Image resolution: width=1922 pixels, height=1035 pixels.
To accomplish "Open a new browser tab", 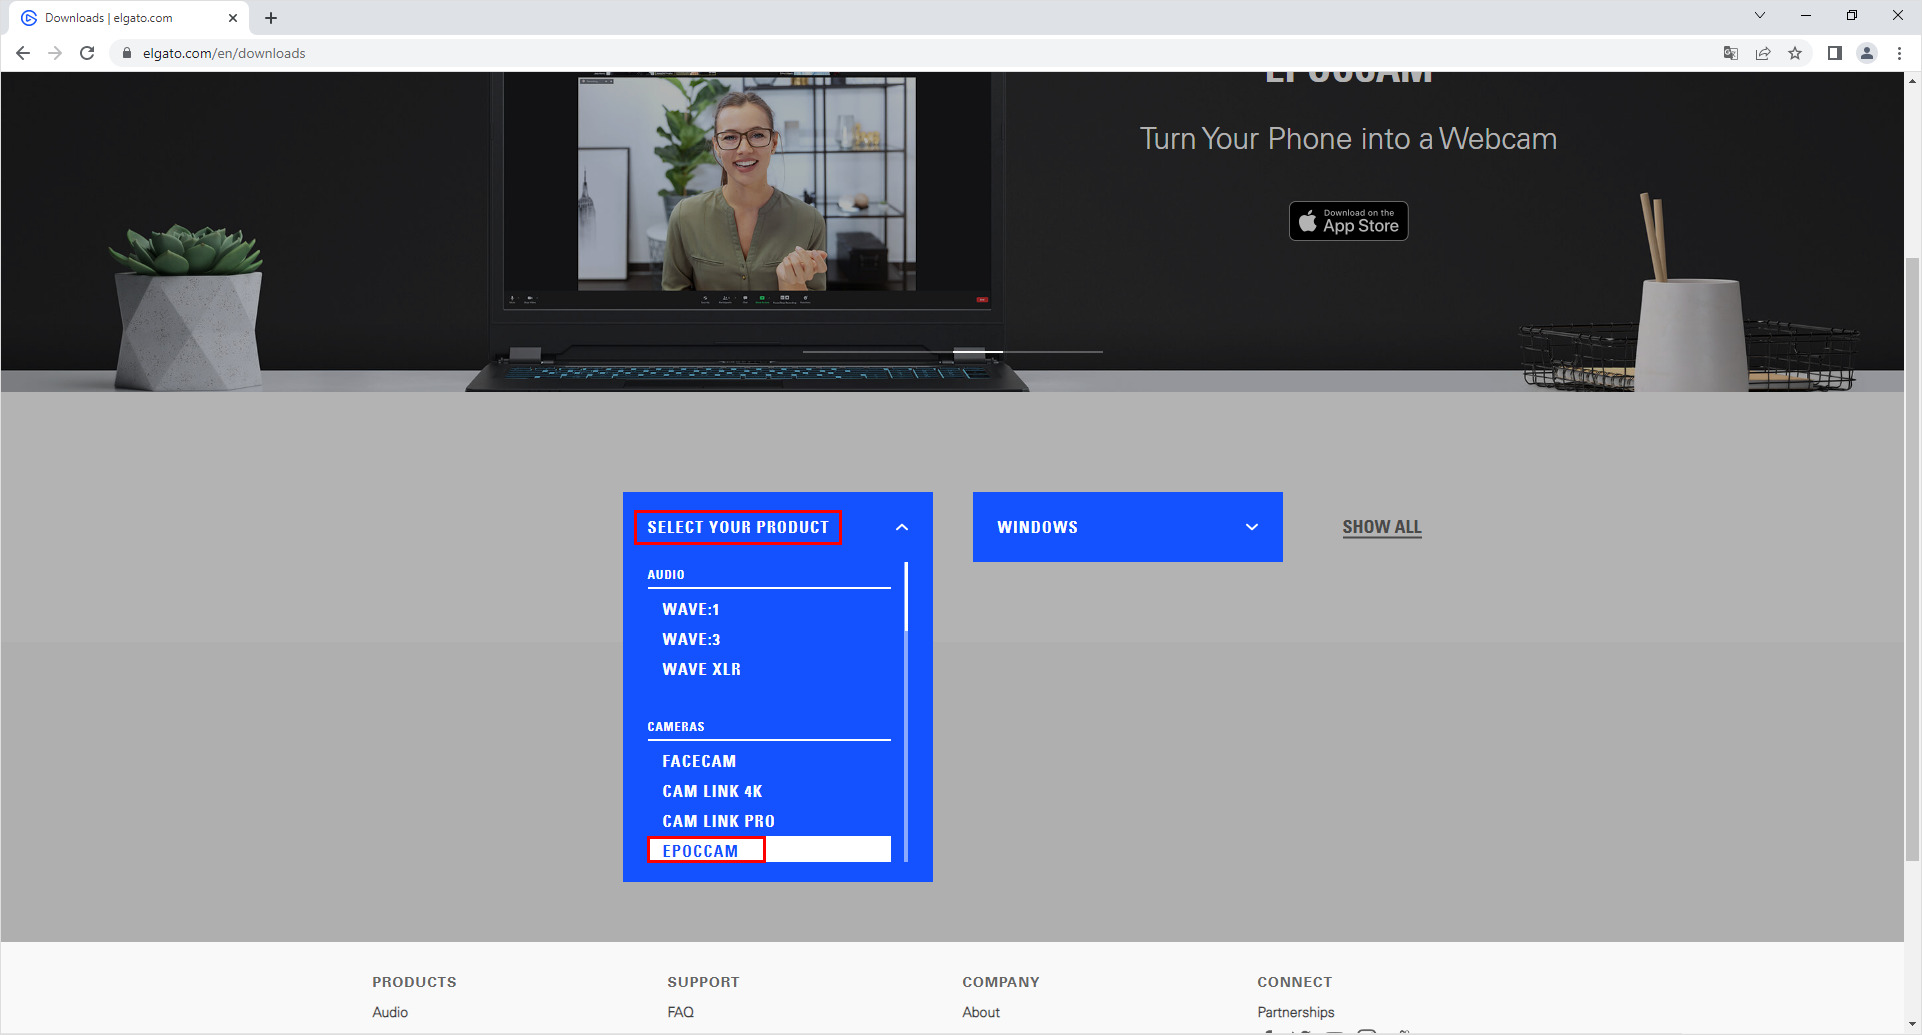I will point(271,18).
